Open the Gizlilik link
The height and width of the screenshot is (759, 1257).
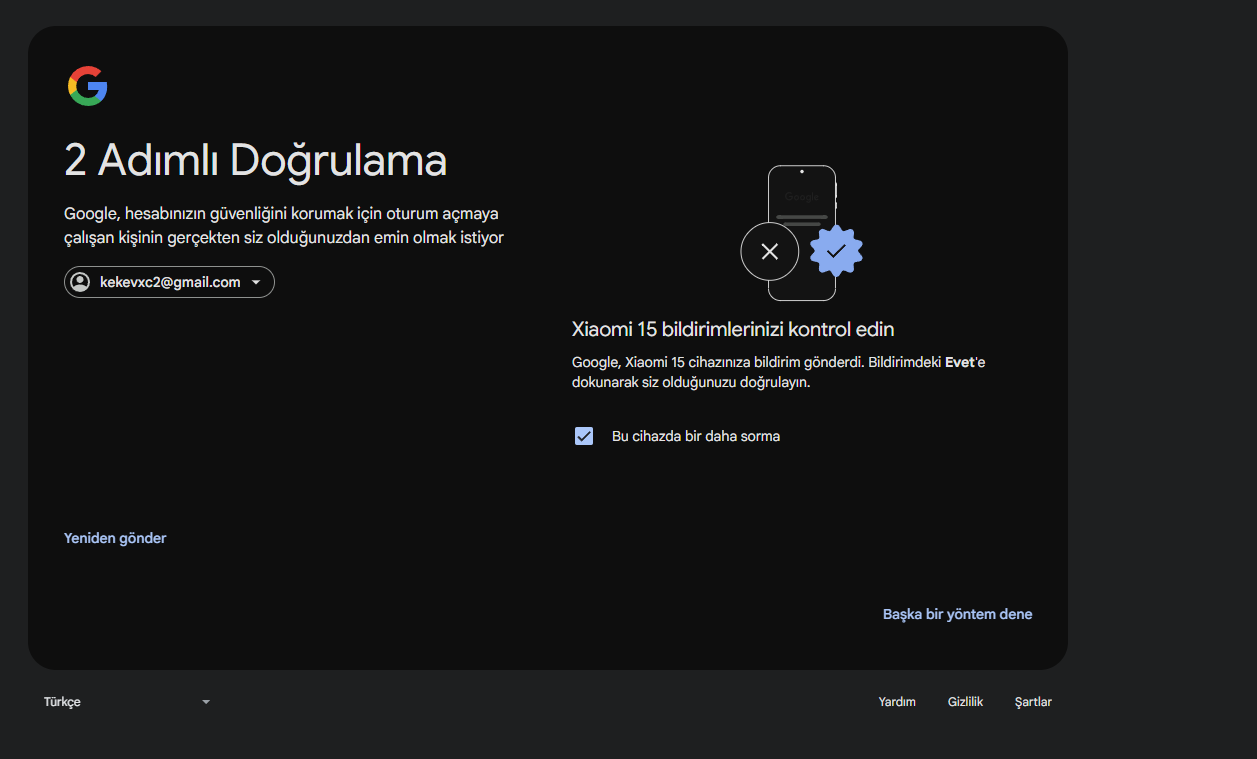coord(965,702)
